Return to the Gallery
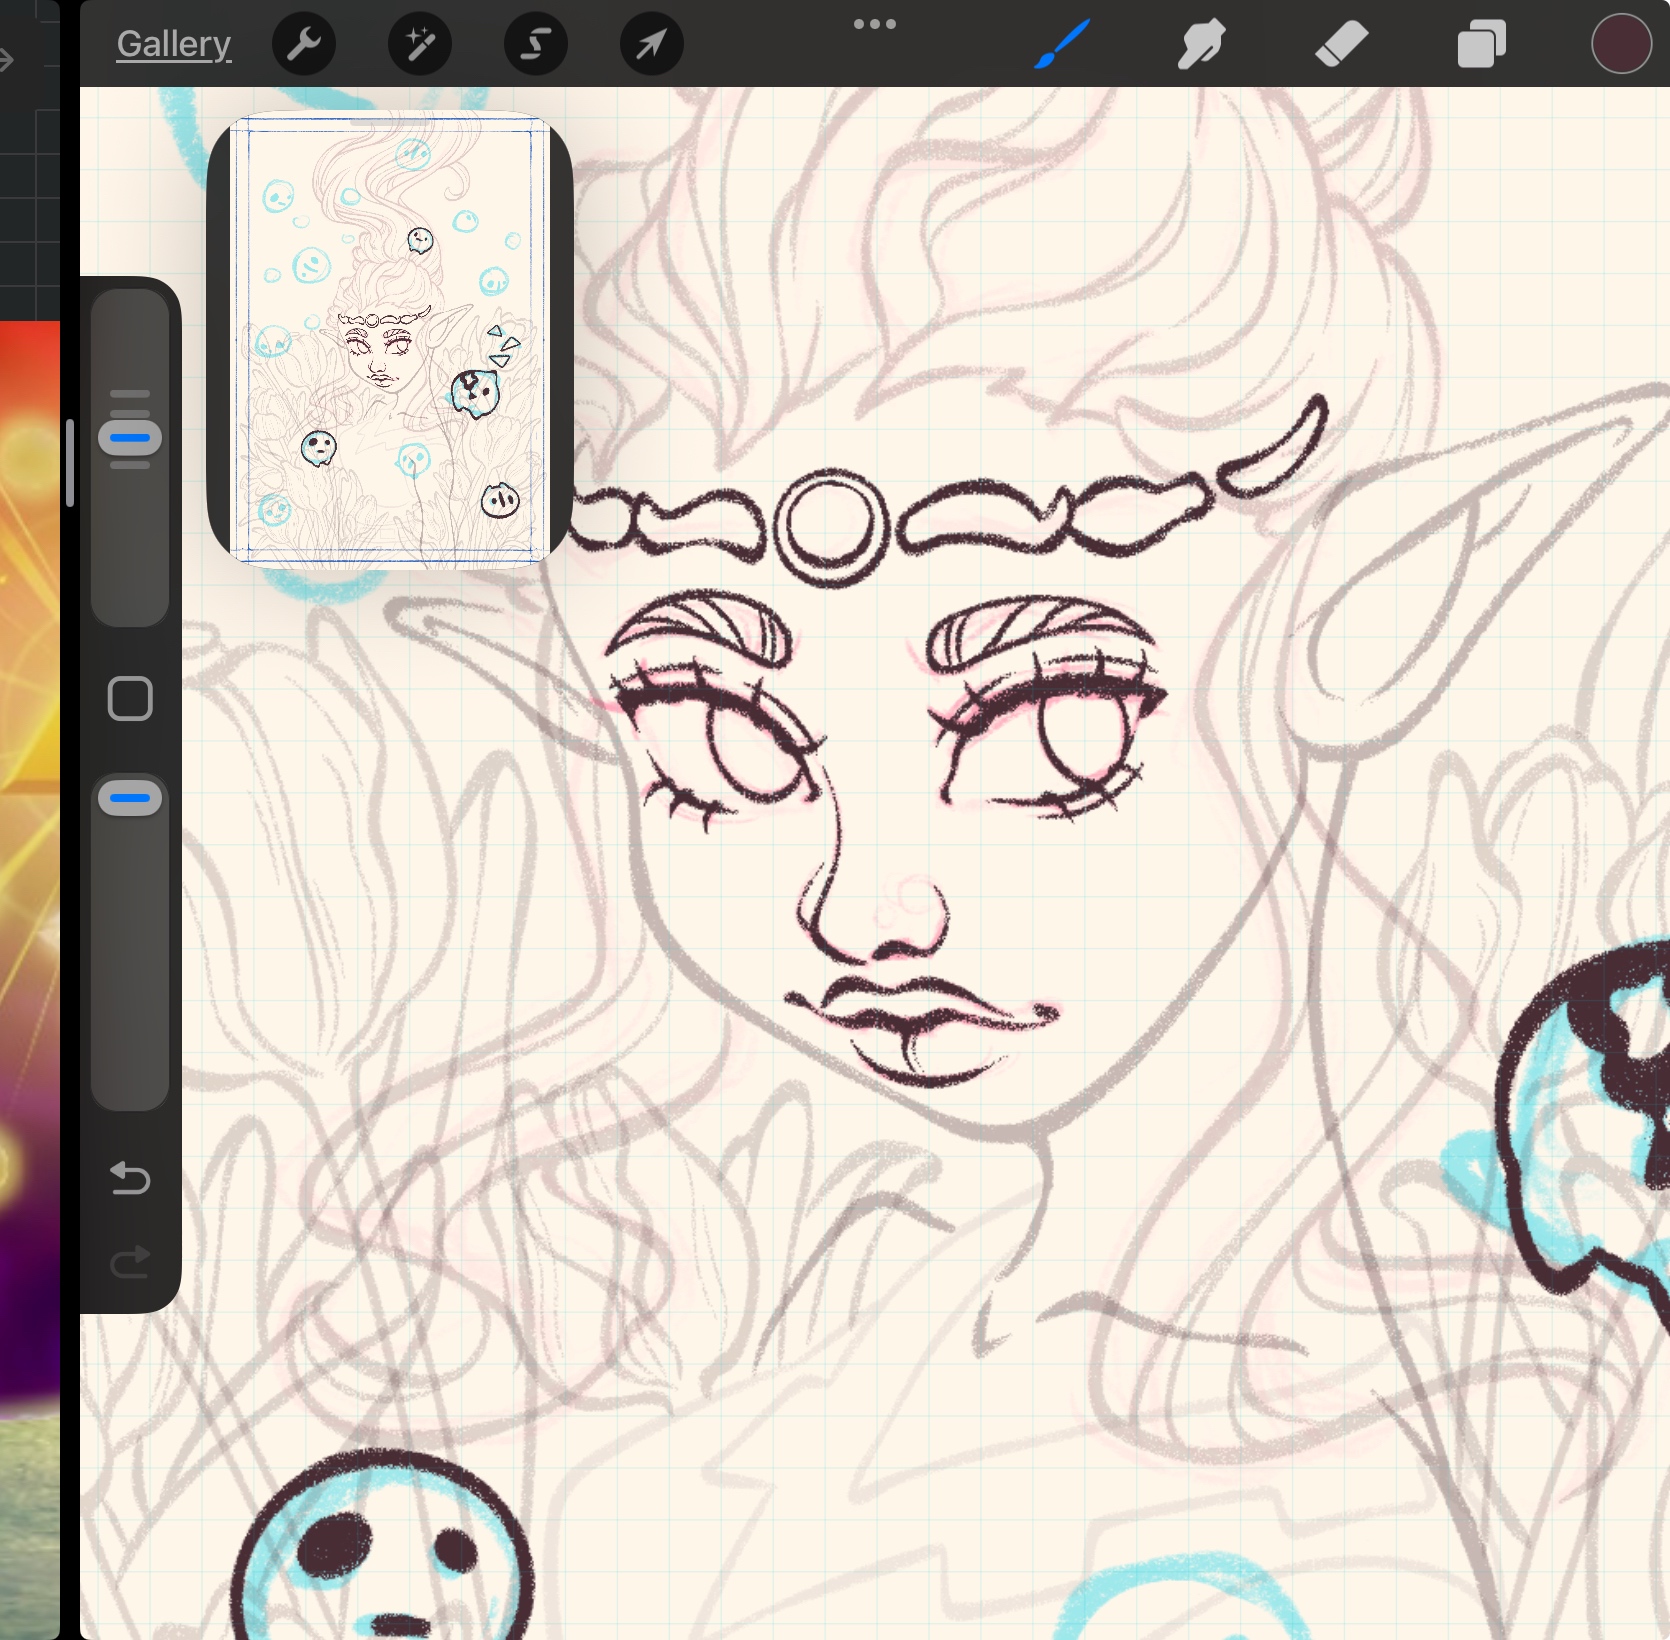Viewport: 1670px width, 1640px height. point(173,44)
